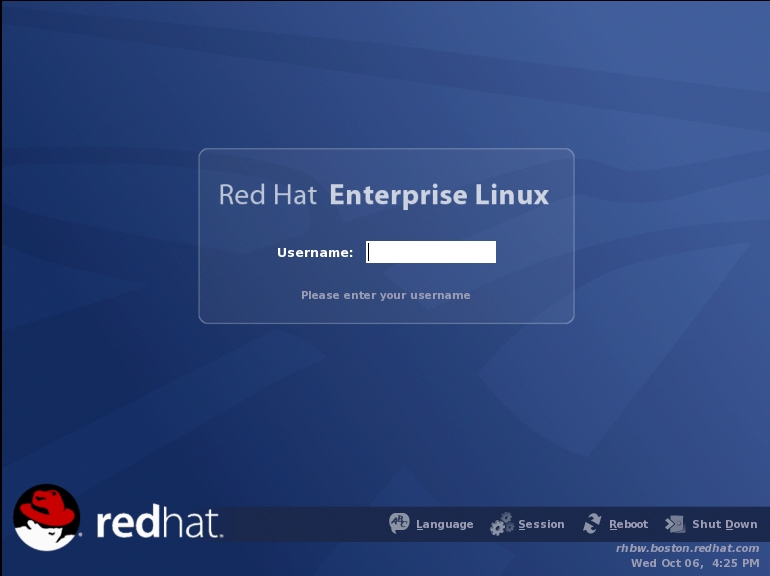Open the Session menu label
The image size is (770, 576).
pyautogui.click(x=541, y=524)
